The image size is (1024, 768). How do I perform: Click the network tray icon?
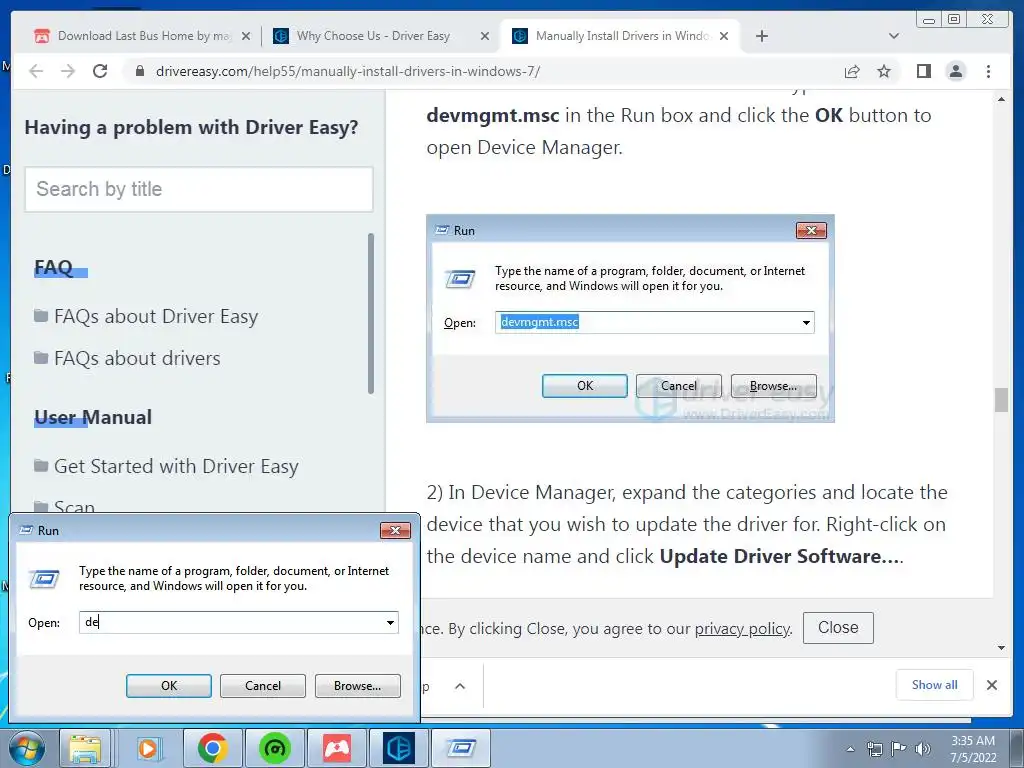pos(874,749)
